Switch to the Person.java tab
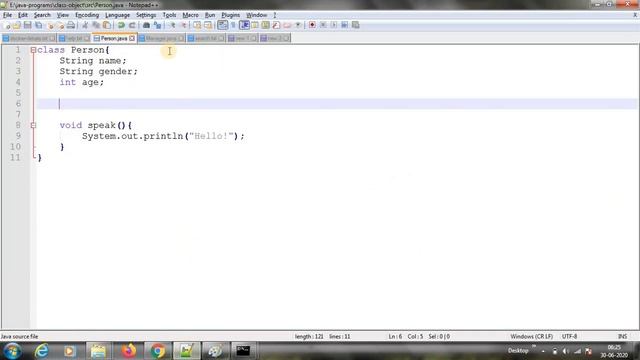 pos(113,38)
